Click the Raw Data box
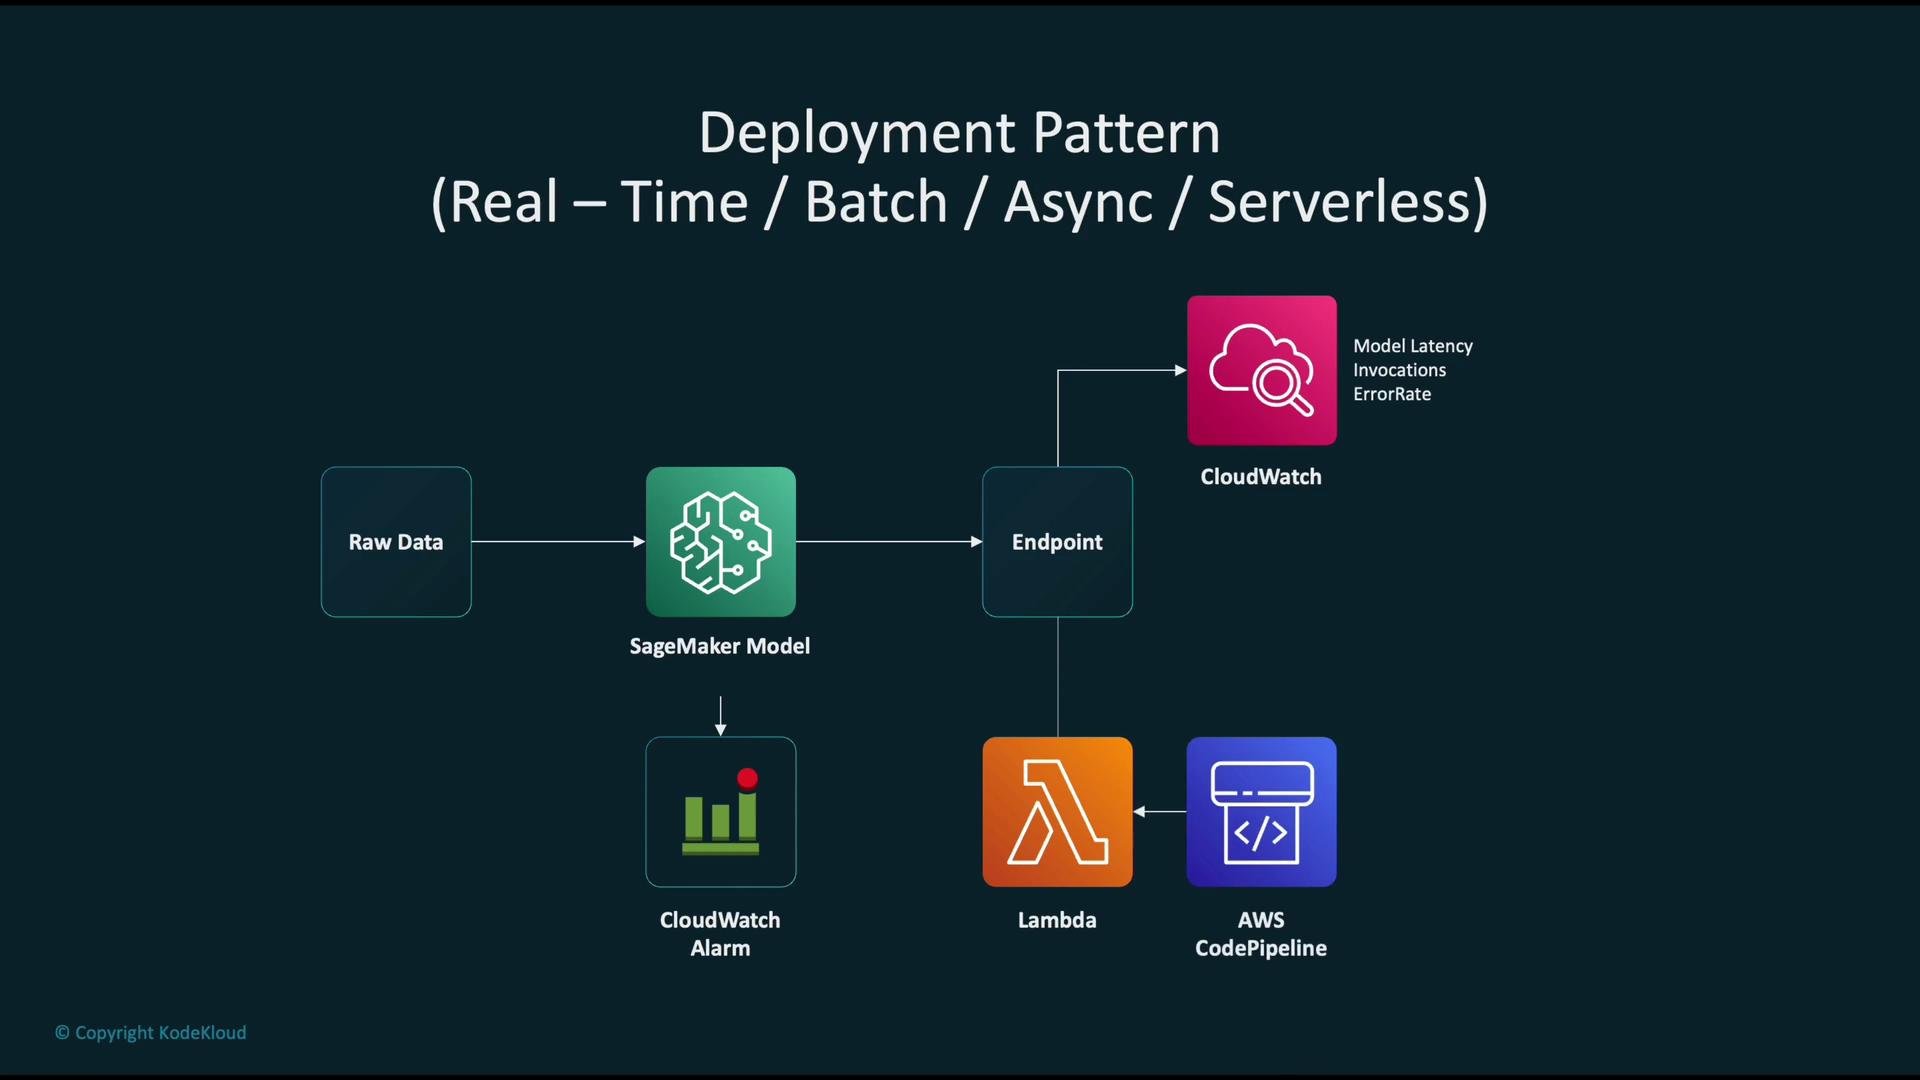1920x1080 pixels. [396, 541]
